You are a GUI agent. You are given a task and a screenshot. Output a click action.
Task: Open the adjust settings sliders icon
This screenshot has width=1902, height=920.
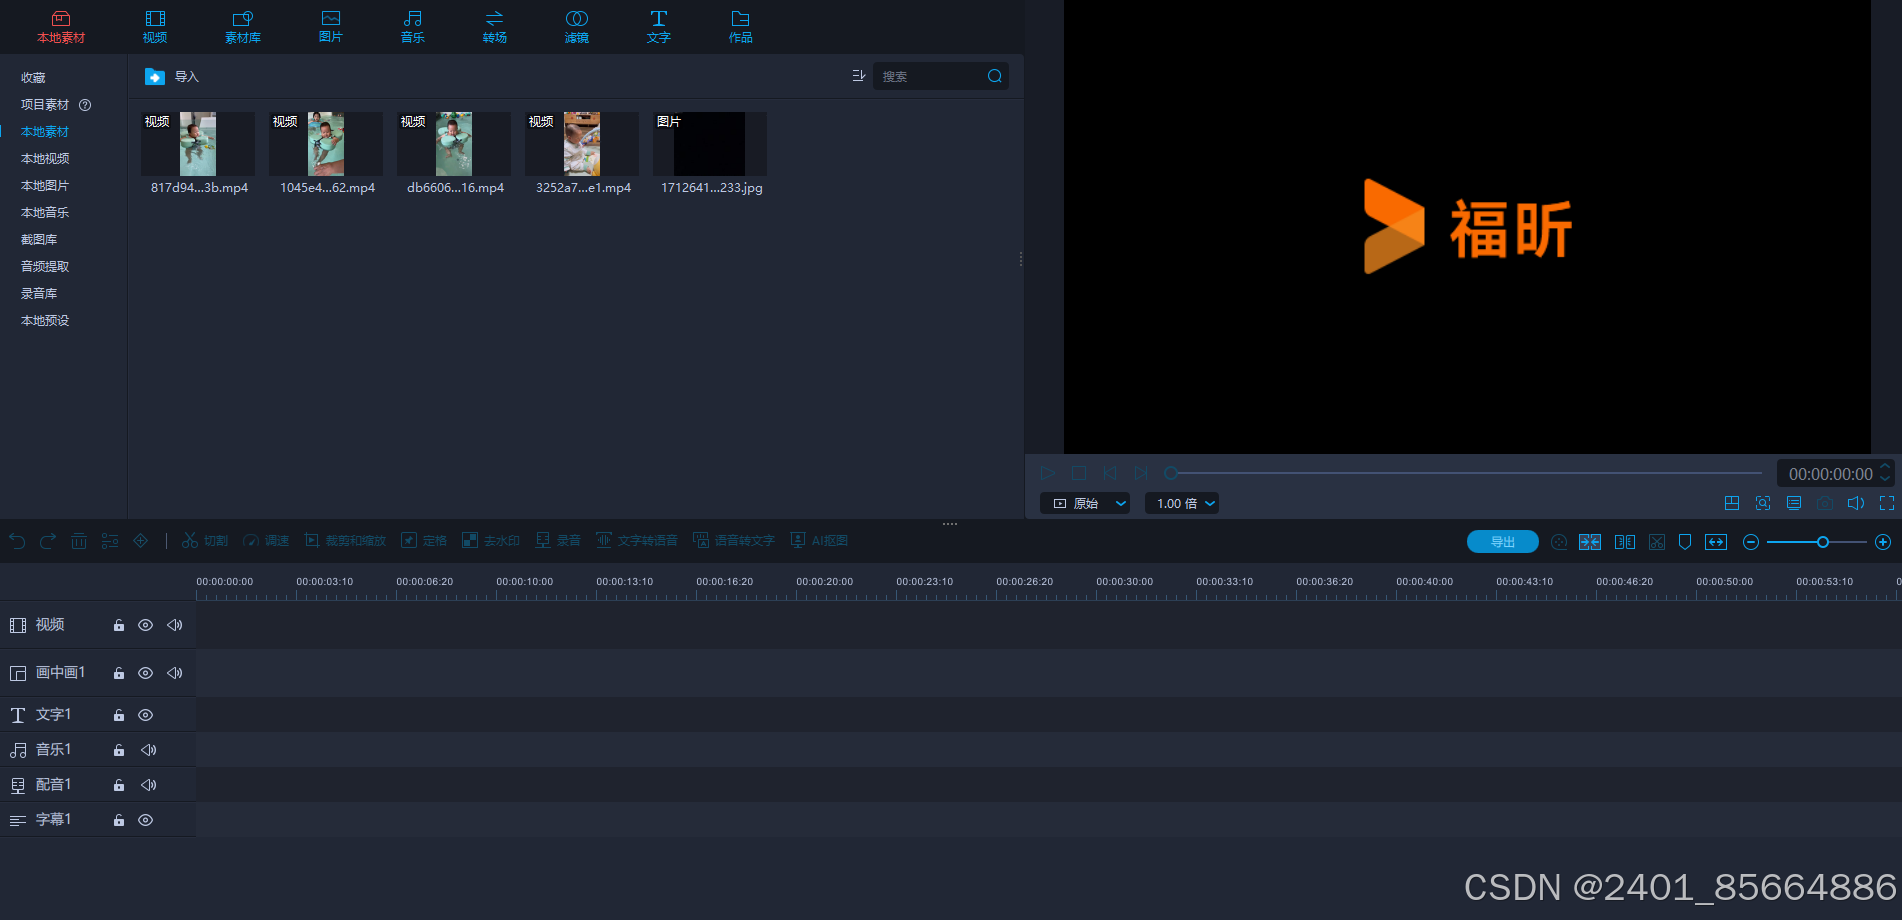[110, 541]
